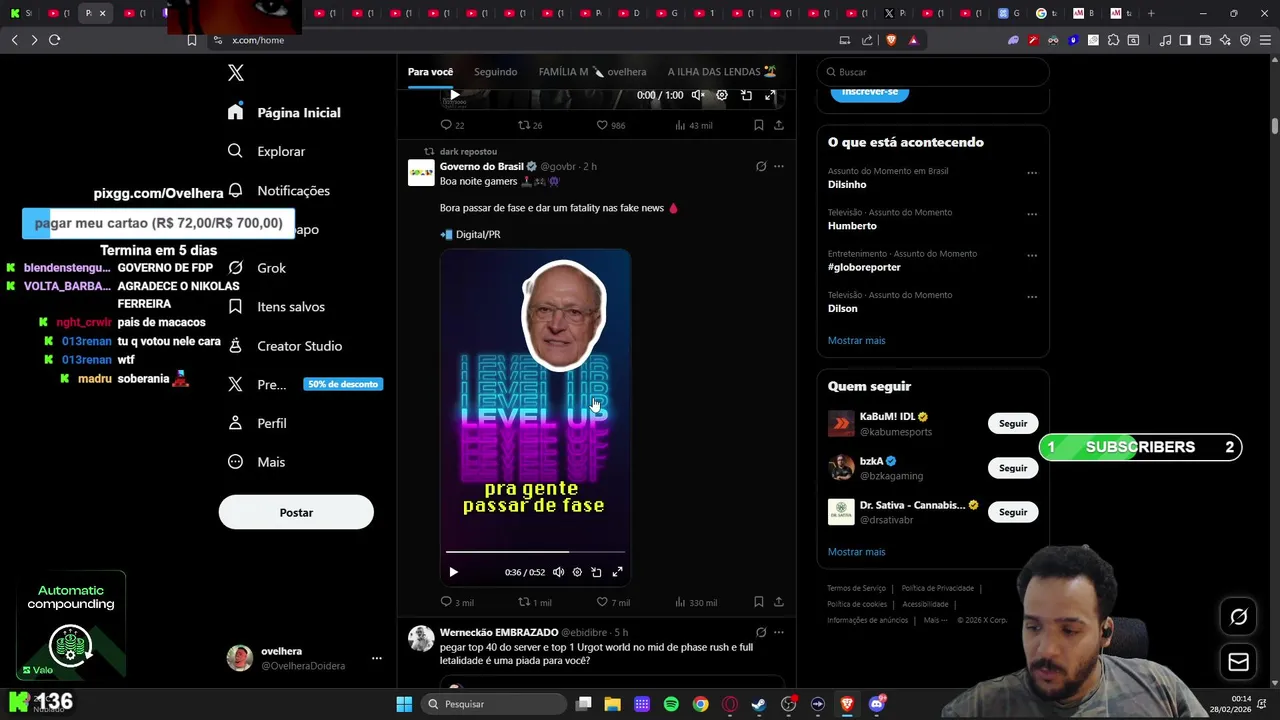Open Itens salvos bookmarks

(x=276, y=307)
